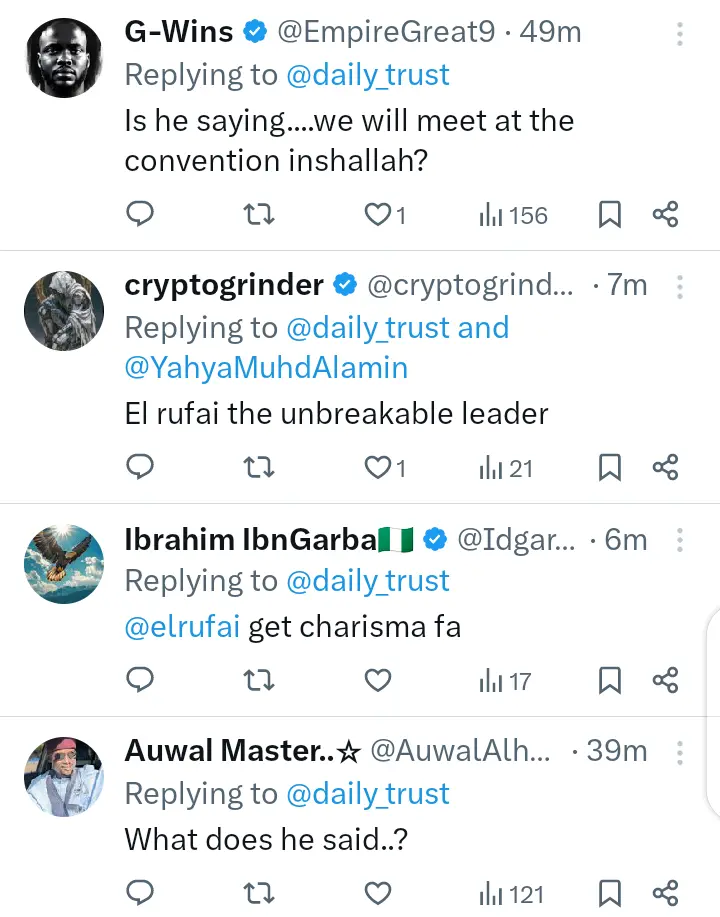720x917 pixels.
Task: Retweet G-Wins' reply about convention
Action: coord(259,214)
